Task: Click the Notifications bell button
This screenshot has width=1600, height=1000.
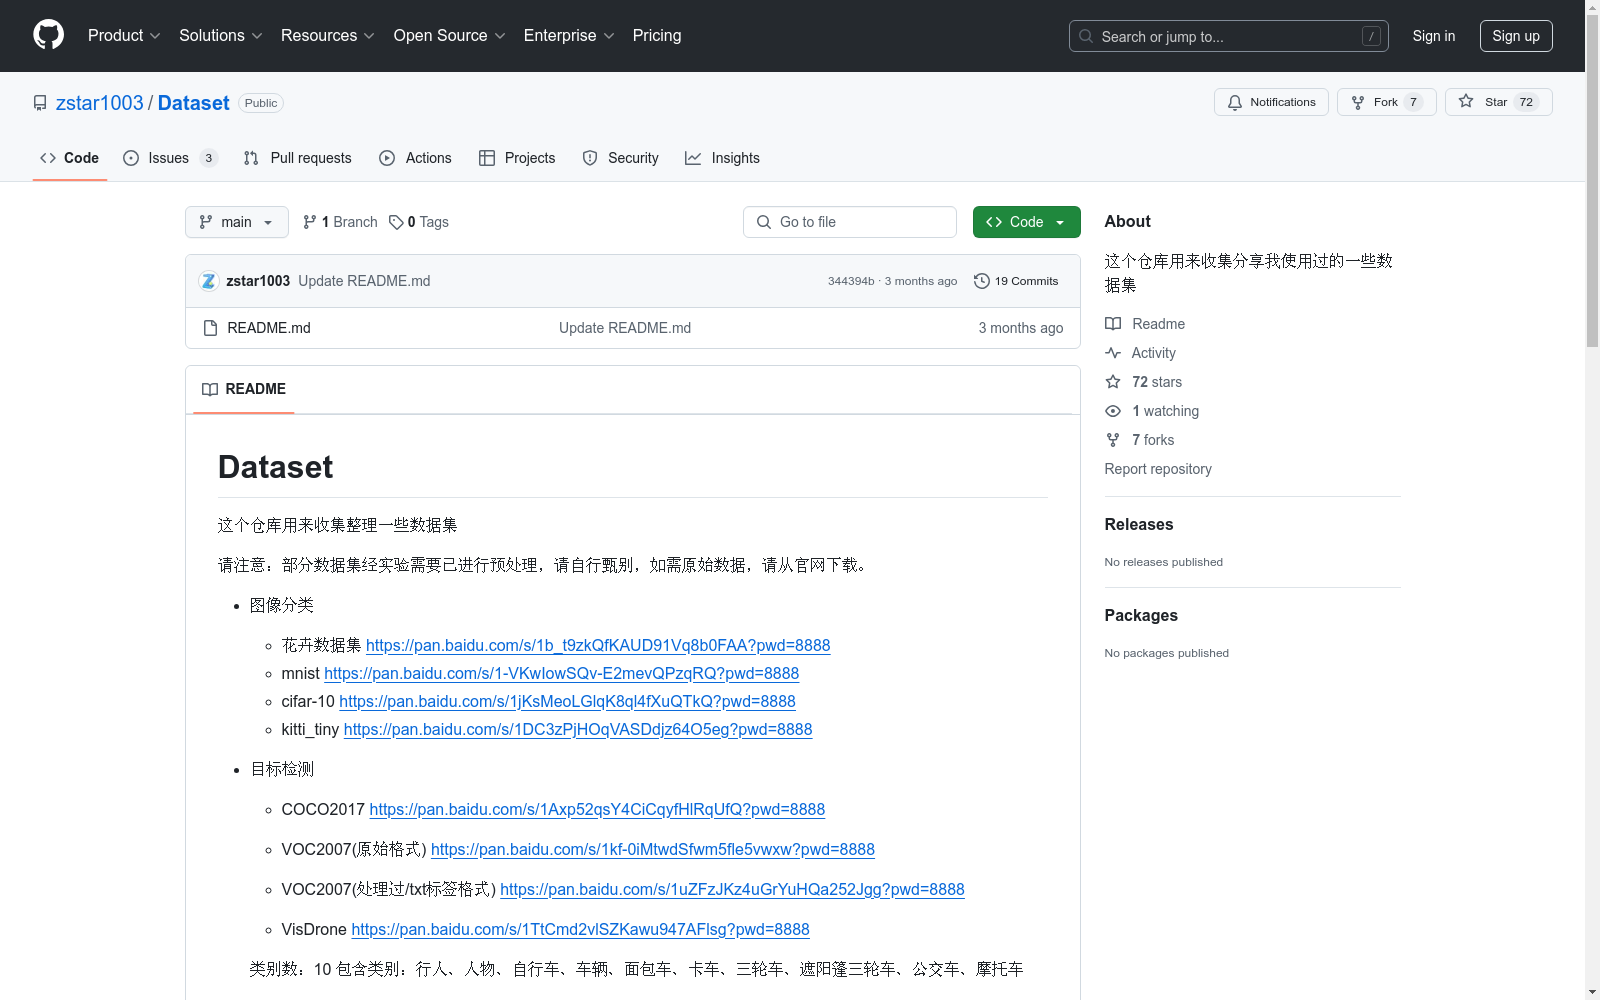Action: tap(1271, 102)
